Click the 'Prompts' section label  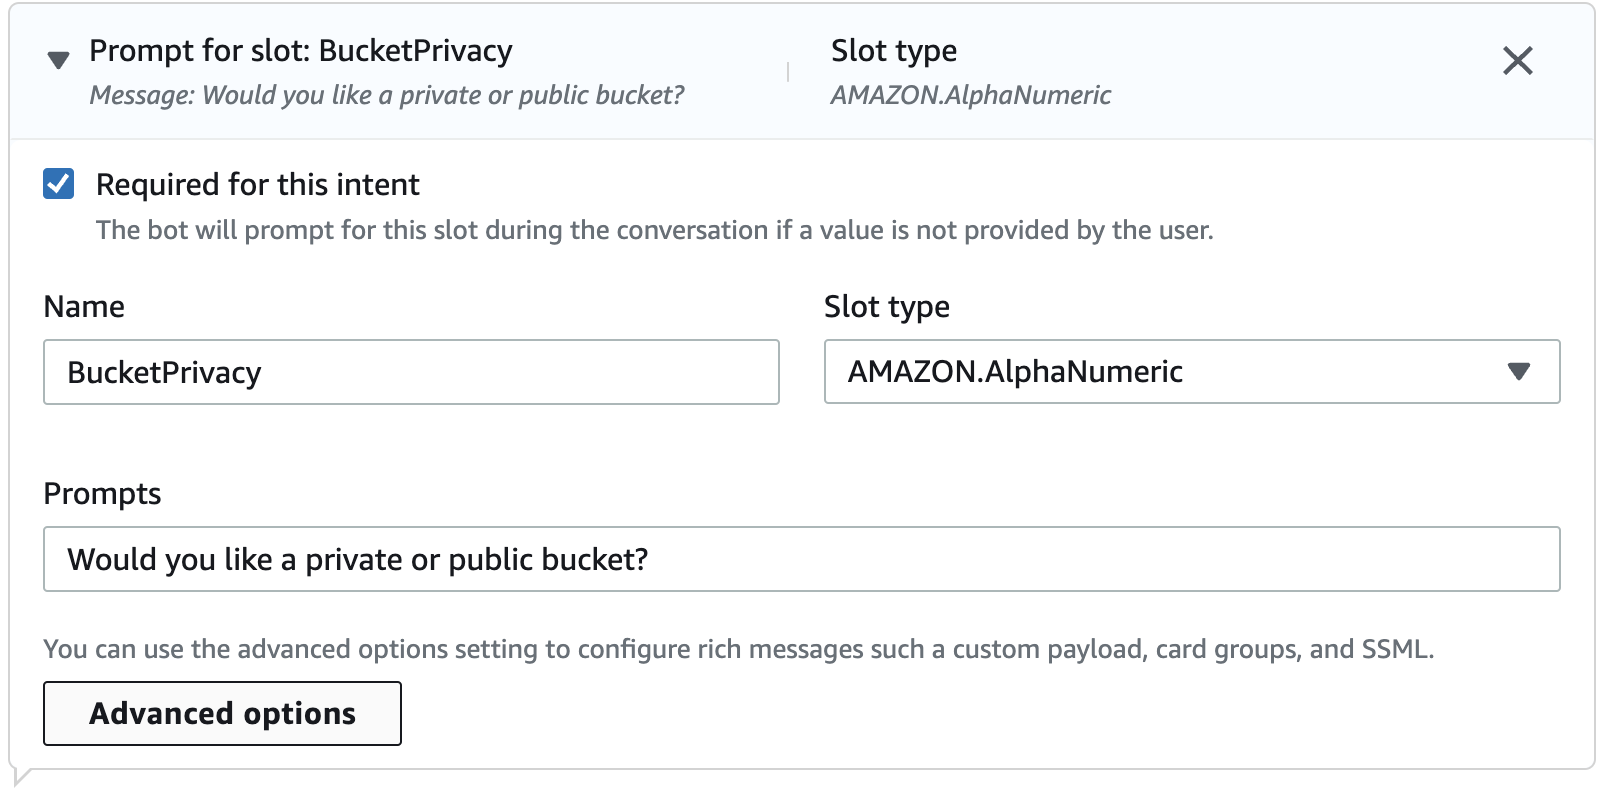pos(102,494)
